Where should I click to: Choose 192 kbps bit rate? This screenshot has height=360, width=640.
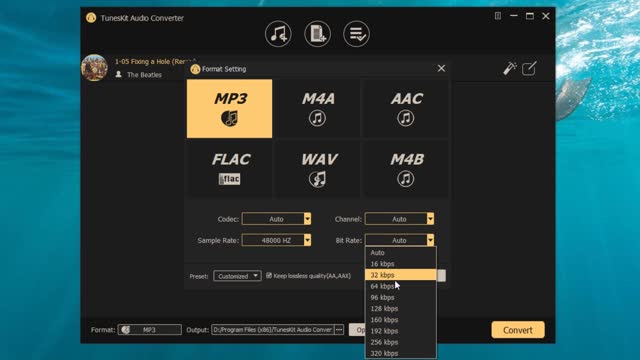click(400, 331)
